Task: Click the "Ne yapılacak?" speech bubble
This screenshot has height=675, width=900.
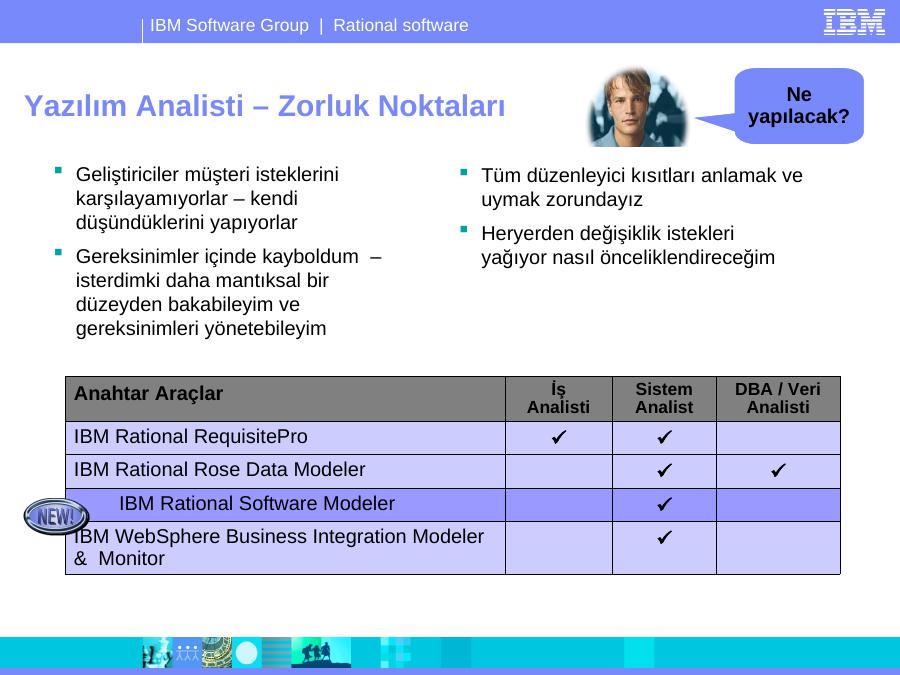Action: 798,106
